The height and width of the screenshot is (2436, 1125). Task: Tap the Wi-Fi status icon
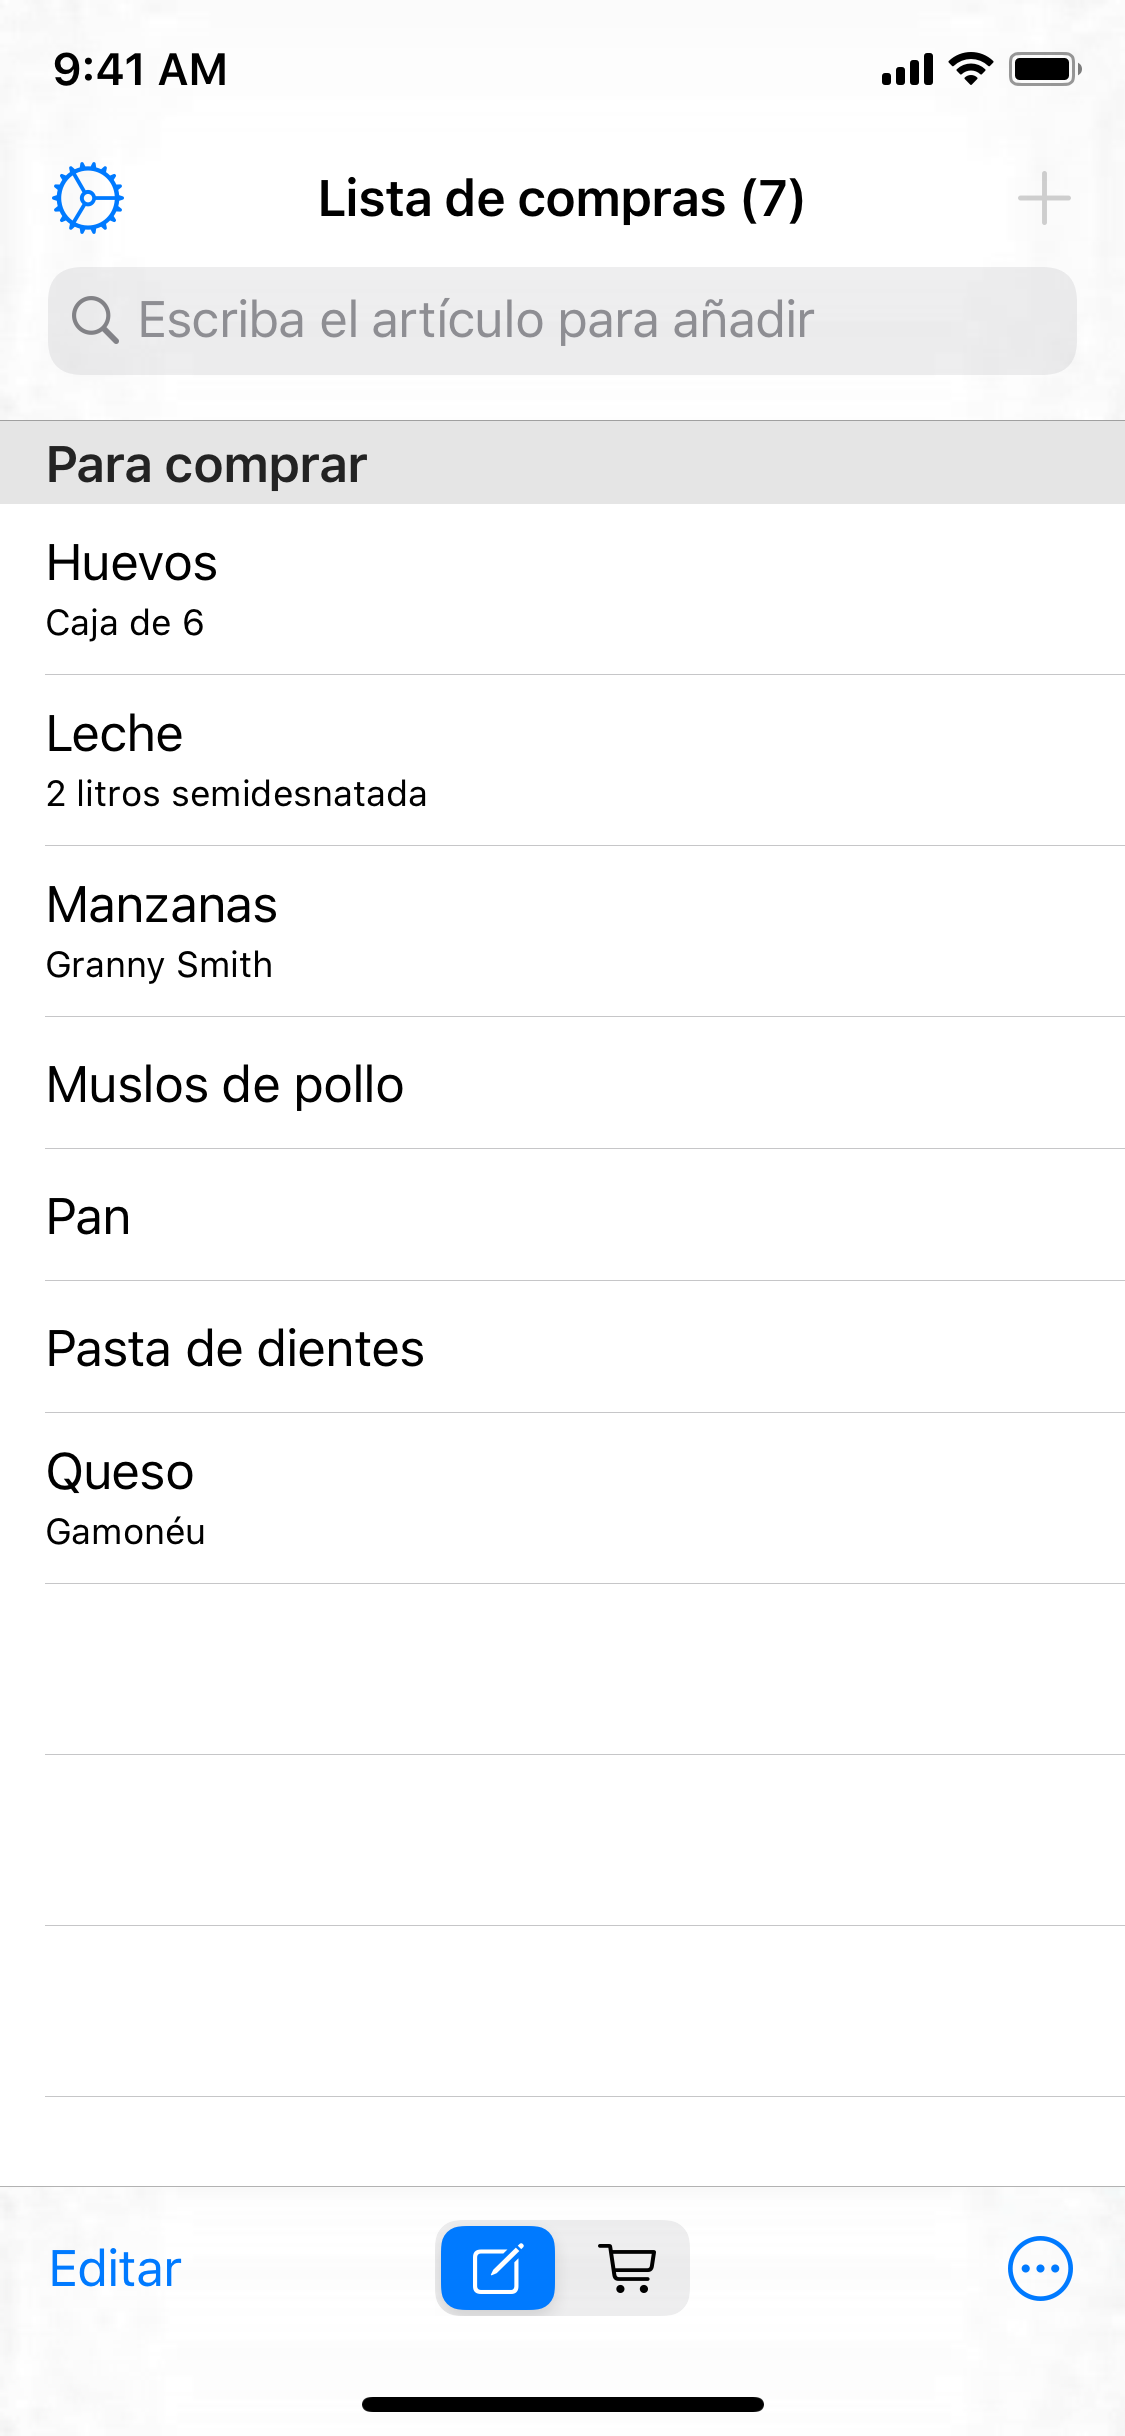pyautogui.click(x=970, y=70)
